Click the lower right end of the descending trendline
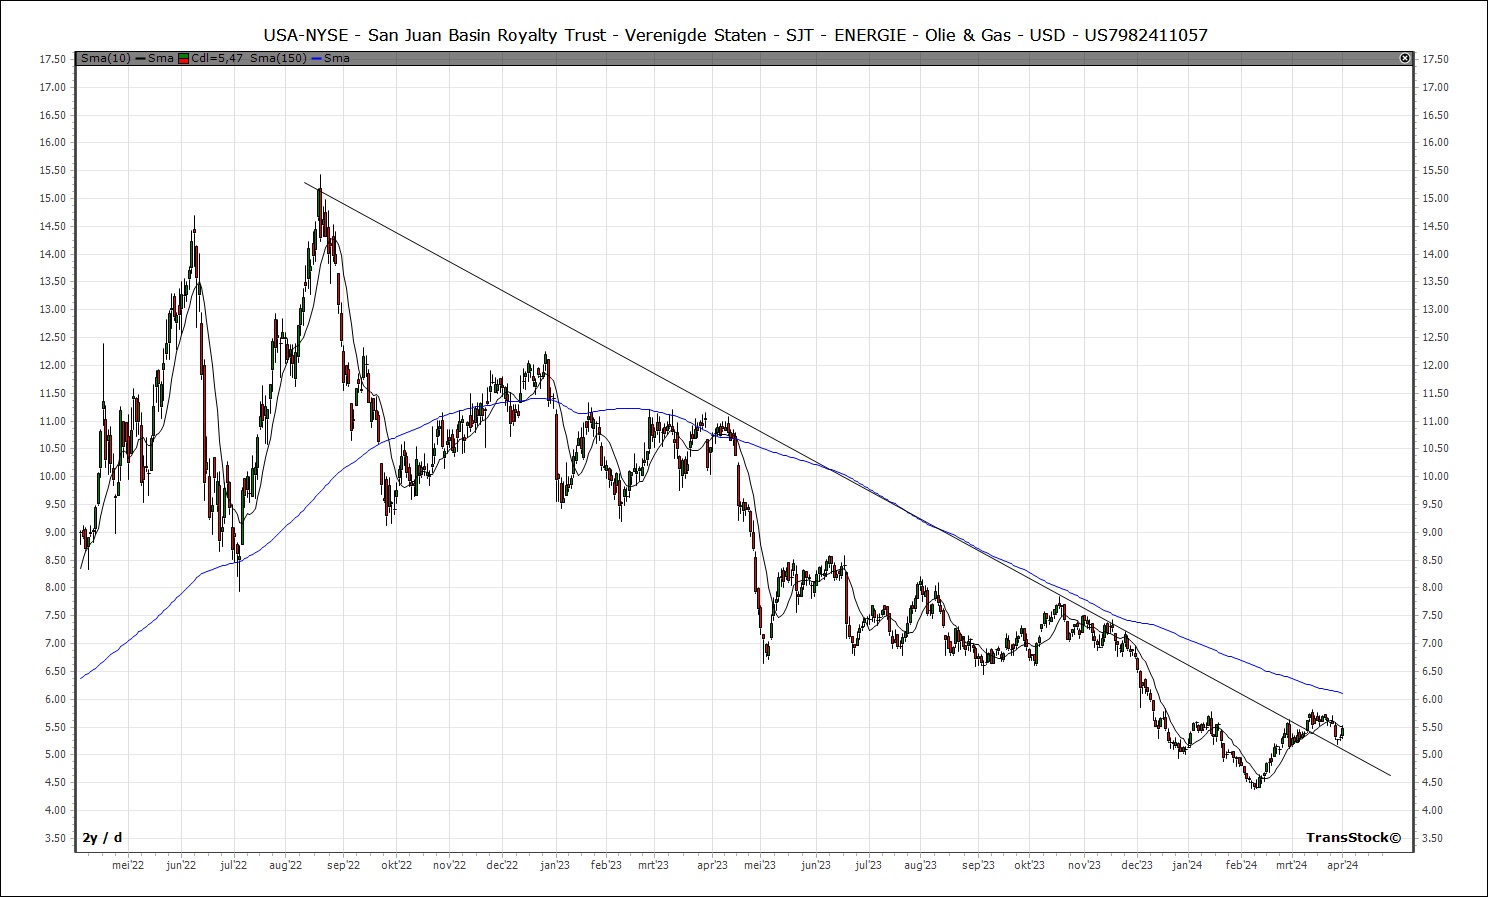 pos(1389,774)
